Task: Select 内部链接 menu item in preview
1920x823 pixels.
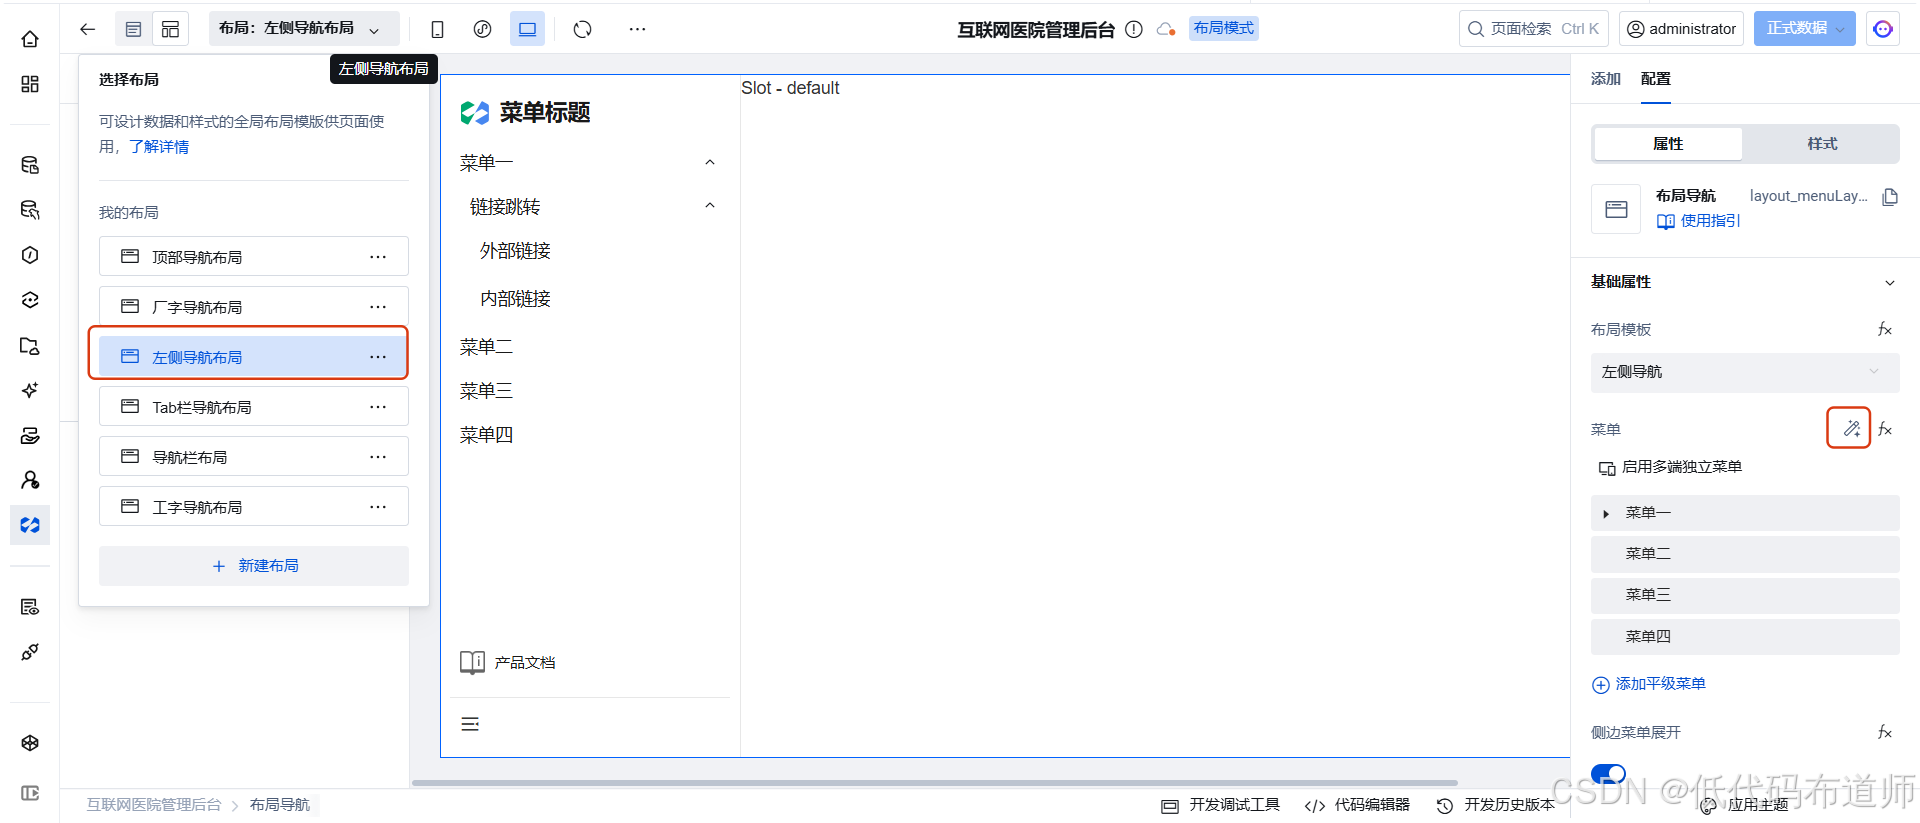Action: pos(516,299)
